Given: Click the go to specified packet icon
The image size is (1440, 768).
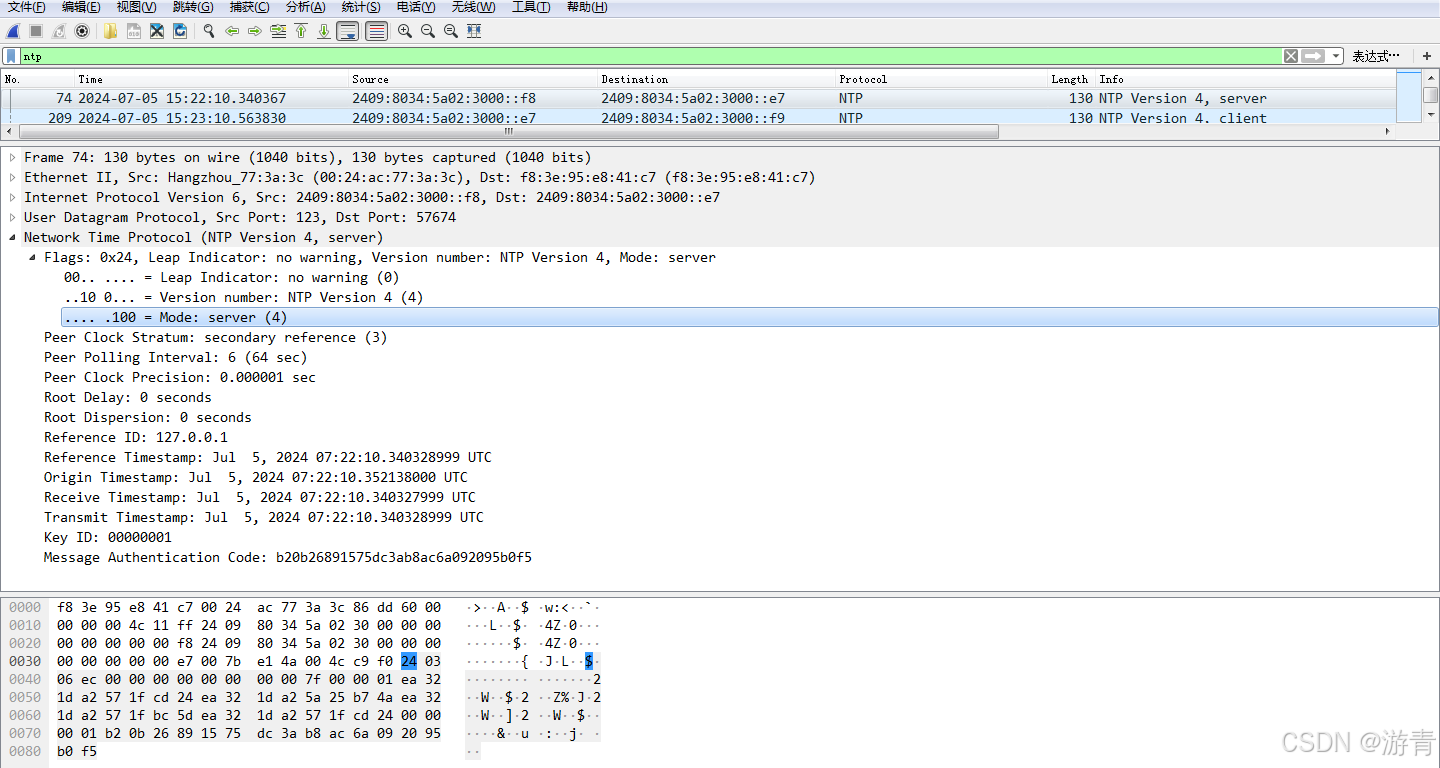Looking at the screenshot, I should click(x=278, y=31).
